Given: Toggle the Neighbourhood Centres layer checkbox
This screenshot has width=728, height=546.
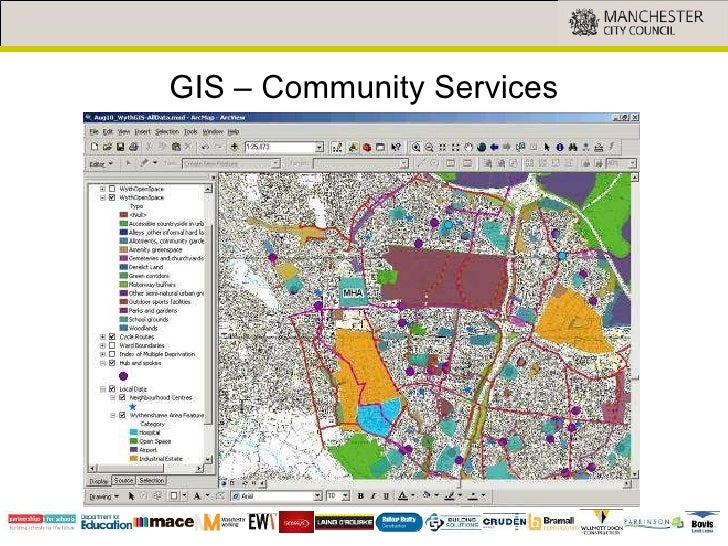Looking at the screenshot, I should (122, 397).
